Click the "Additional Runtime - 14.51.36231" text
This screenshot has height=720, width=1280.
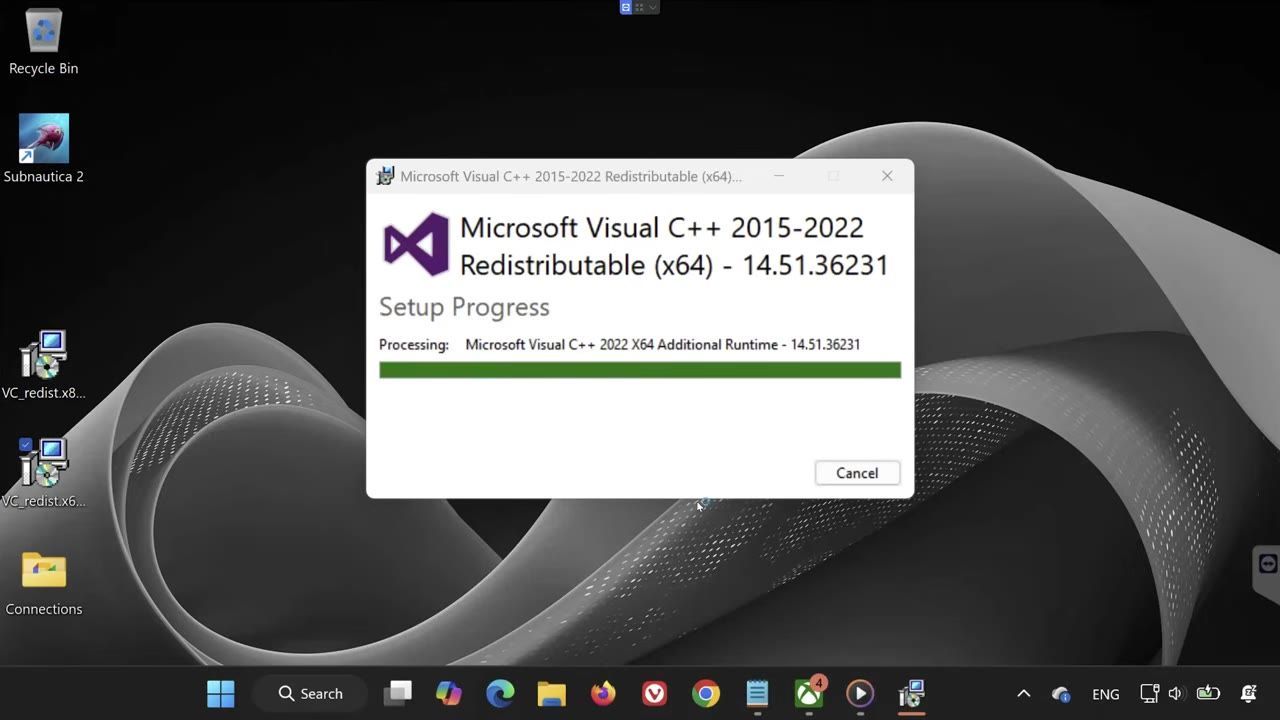[x=759, y=344]
